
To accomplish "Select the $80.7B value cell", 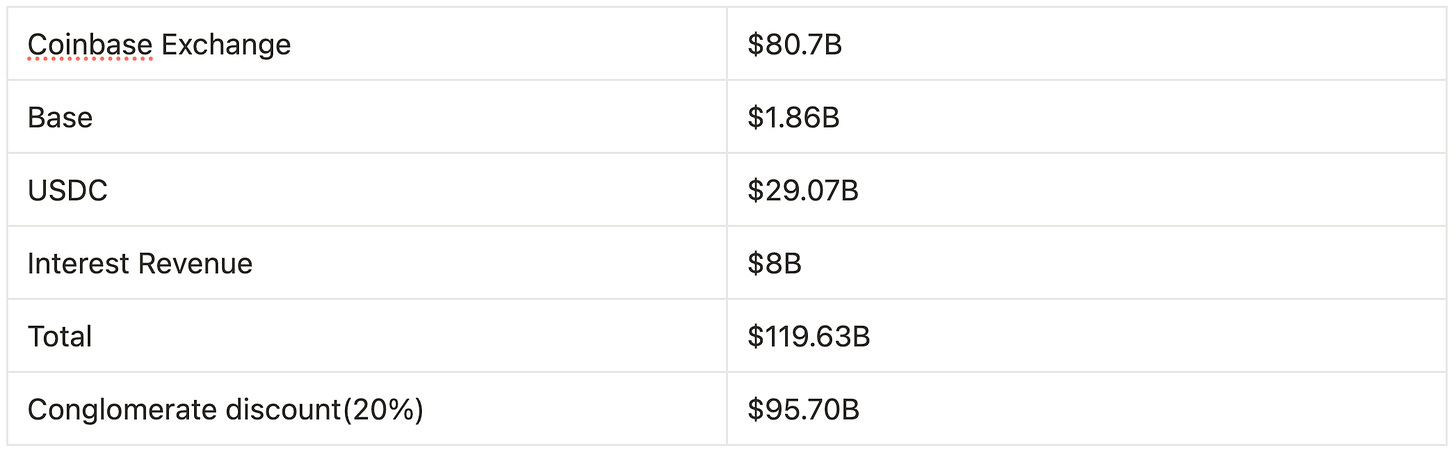I will point(1087,44).
